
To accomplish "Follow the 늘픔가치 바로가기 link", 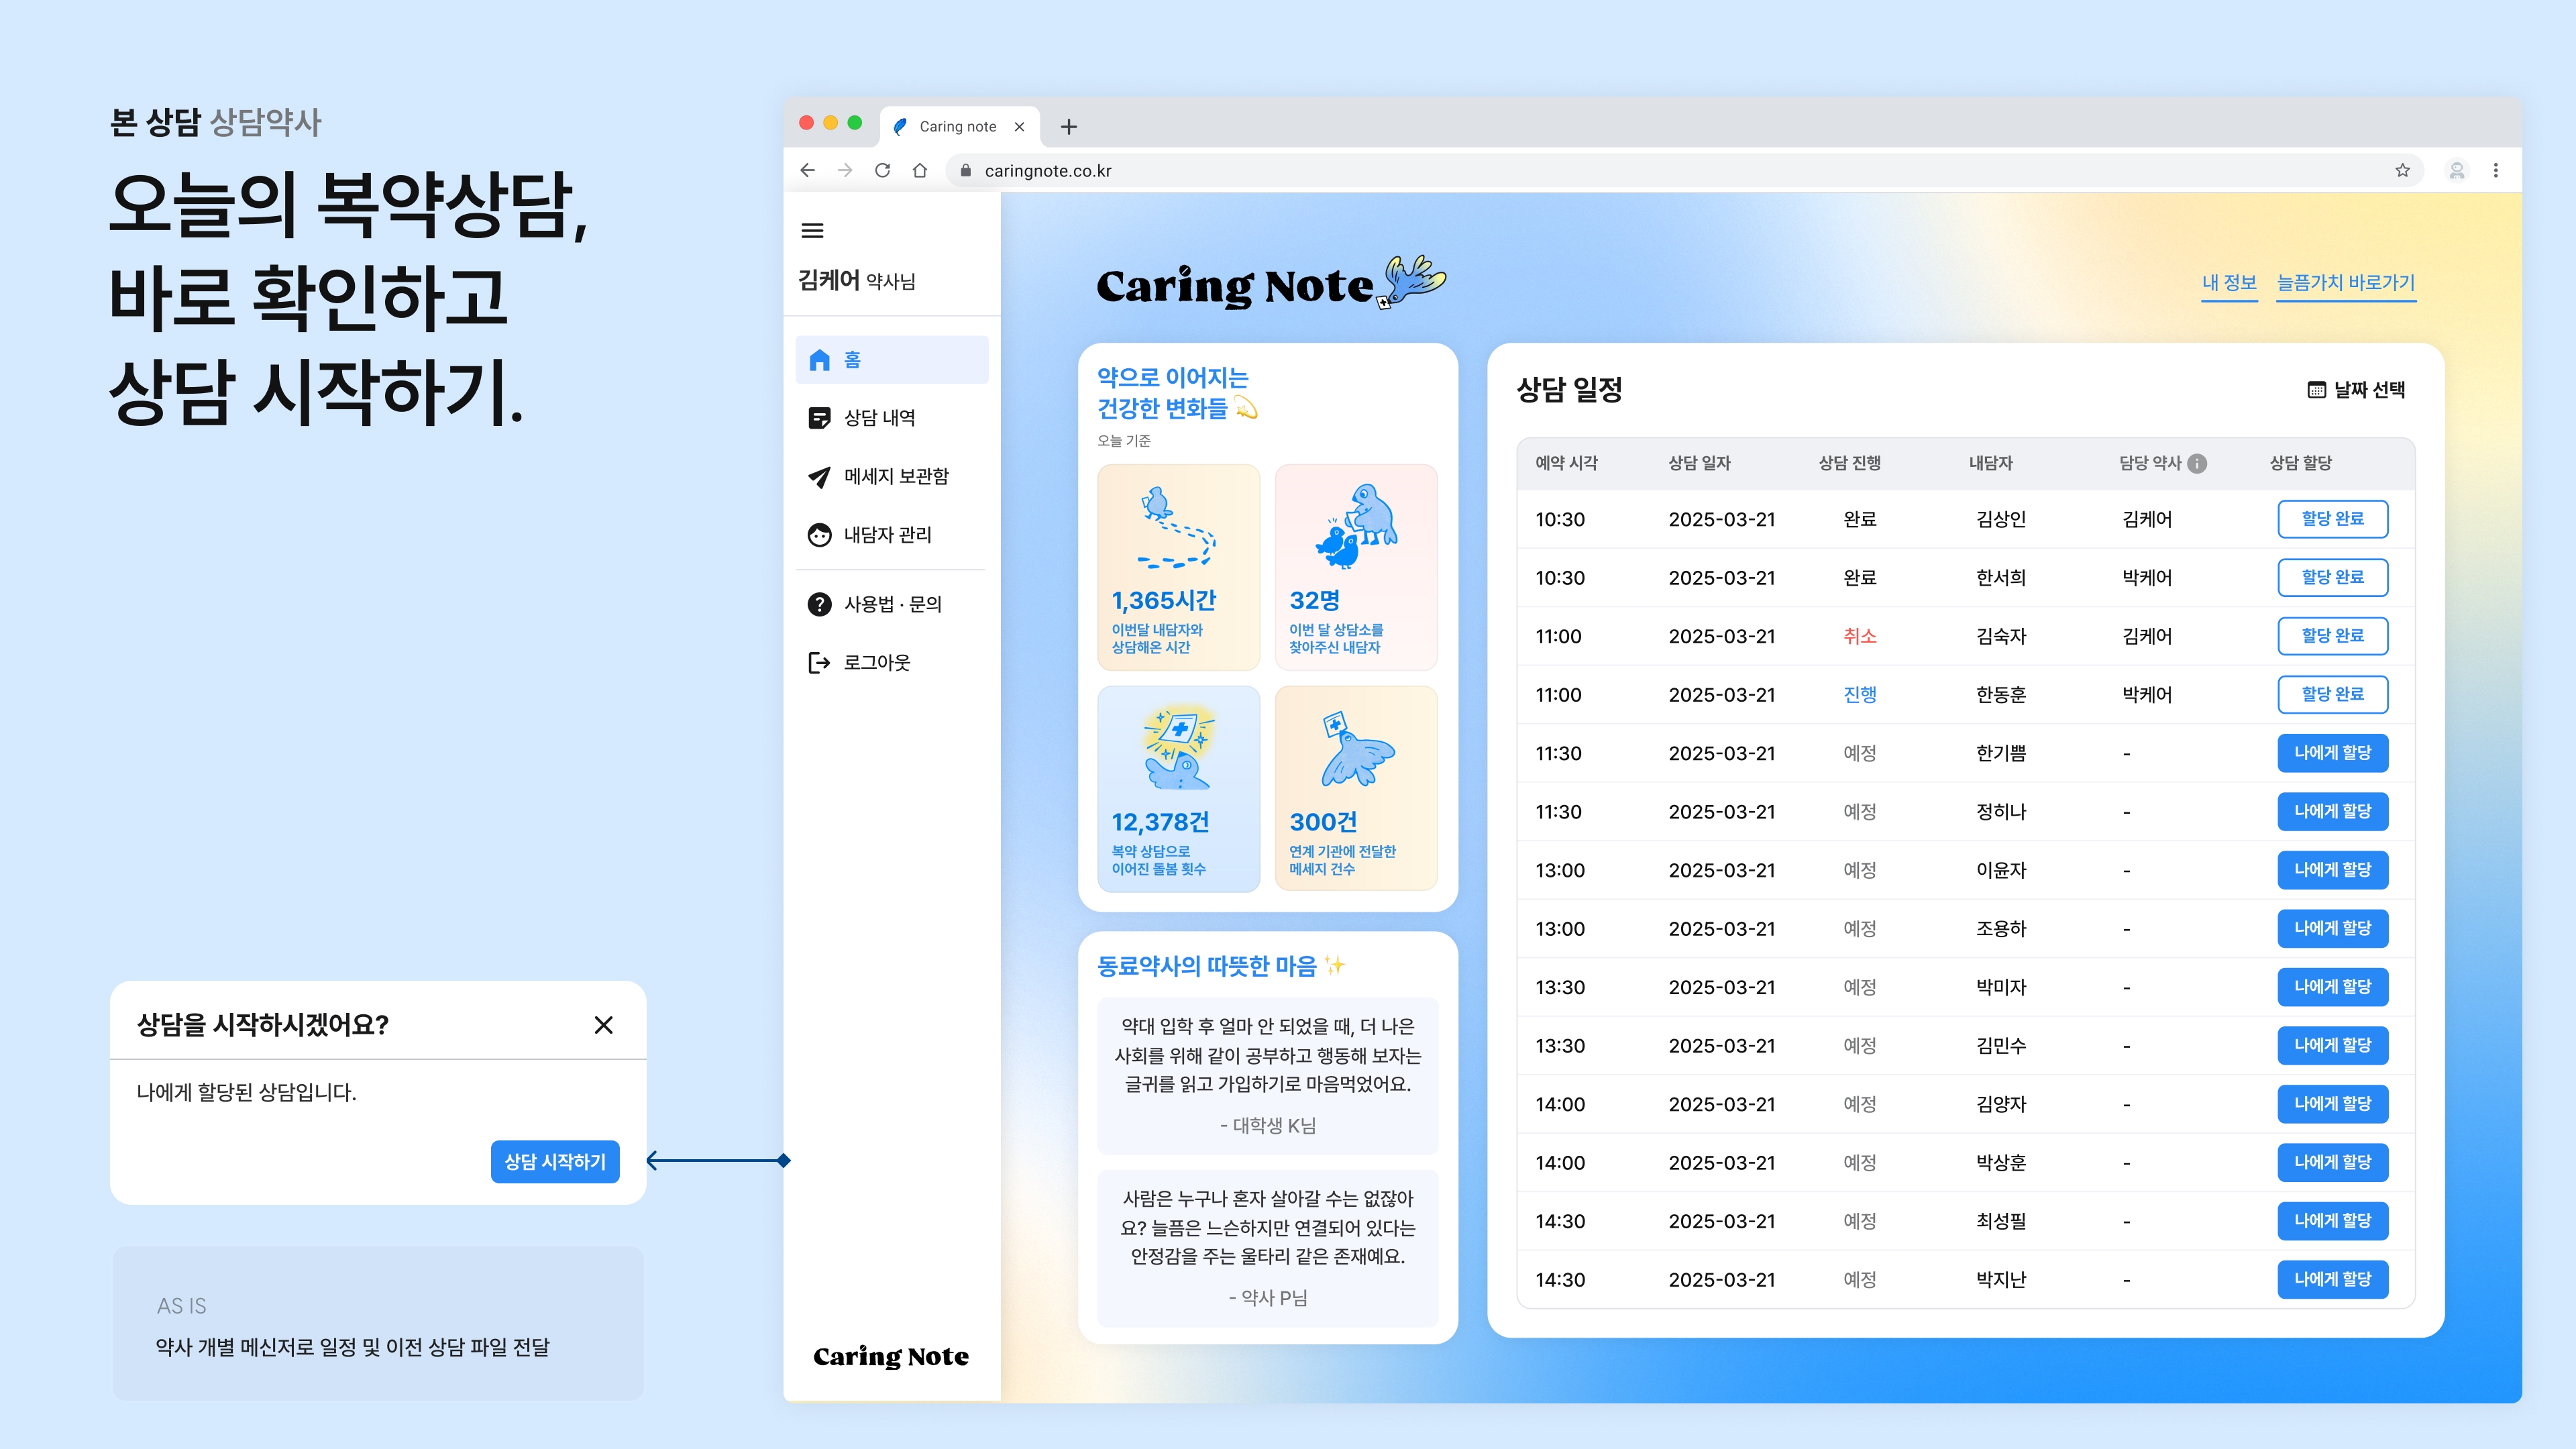I will click(x=2345, y=283).
